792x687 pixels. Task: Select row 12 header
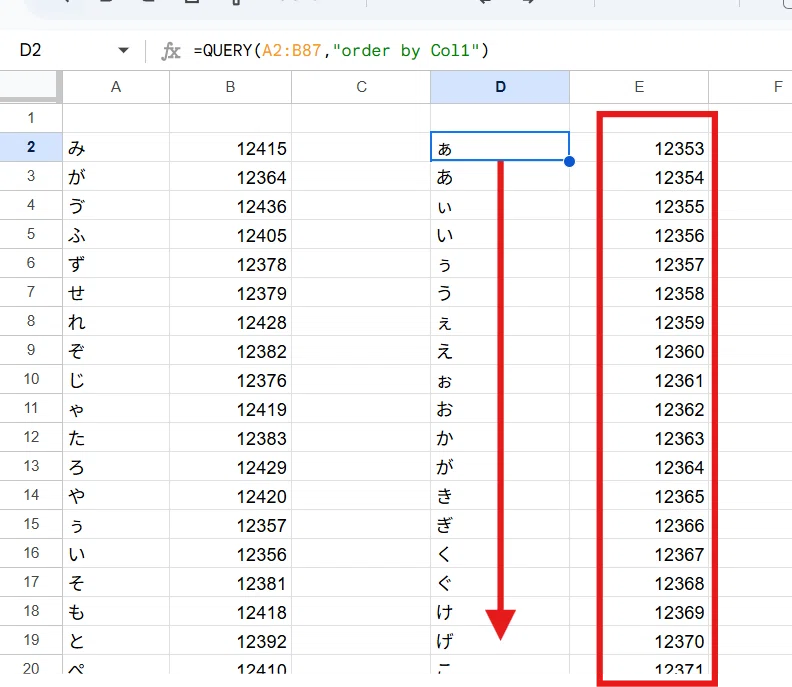(x=31, y=437)
